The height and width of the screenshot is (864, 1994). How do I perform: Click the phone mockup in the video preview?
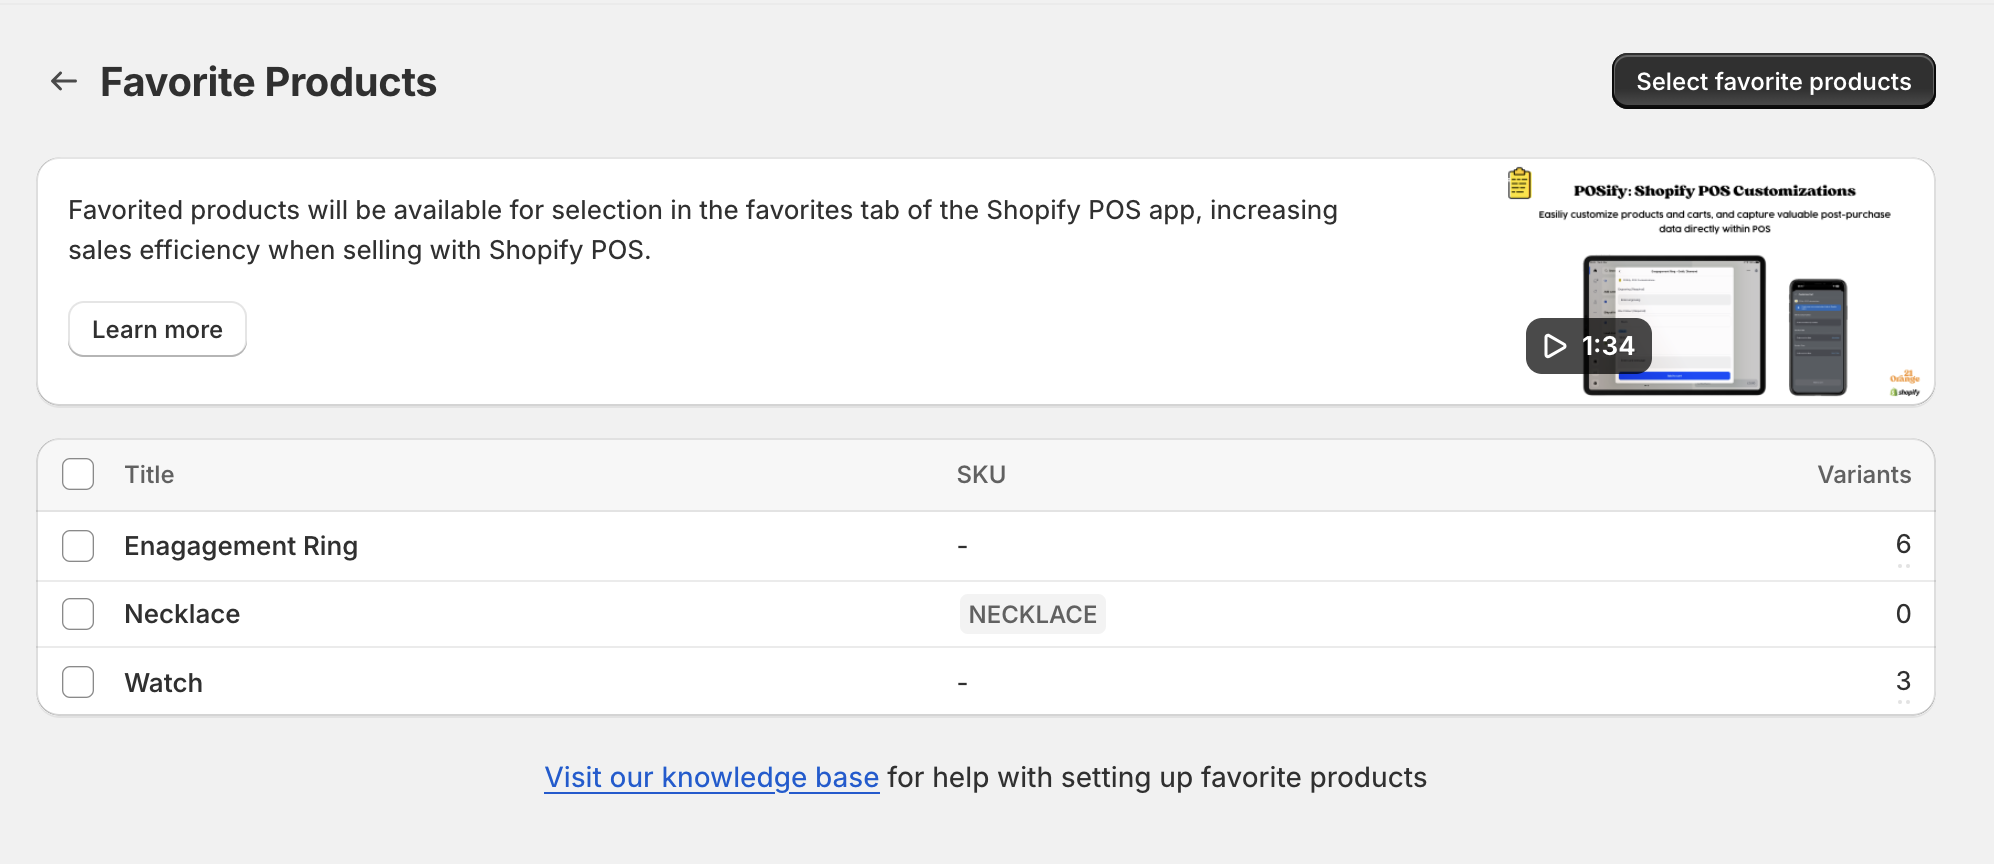click(1817, 337)
